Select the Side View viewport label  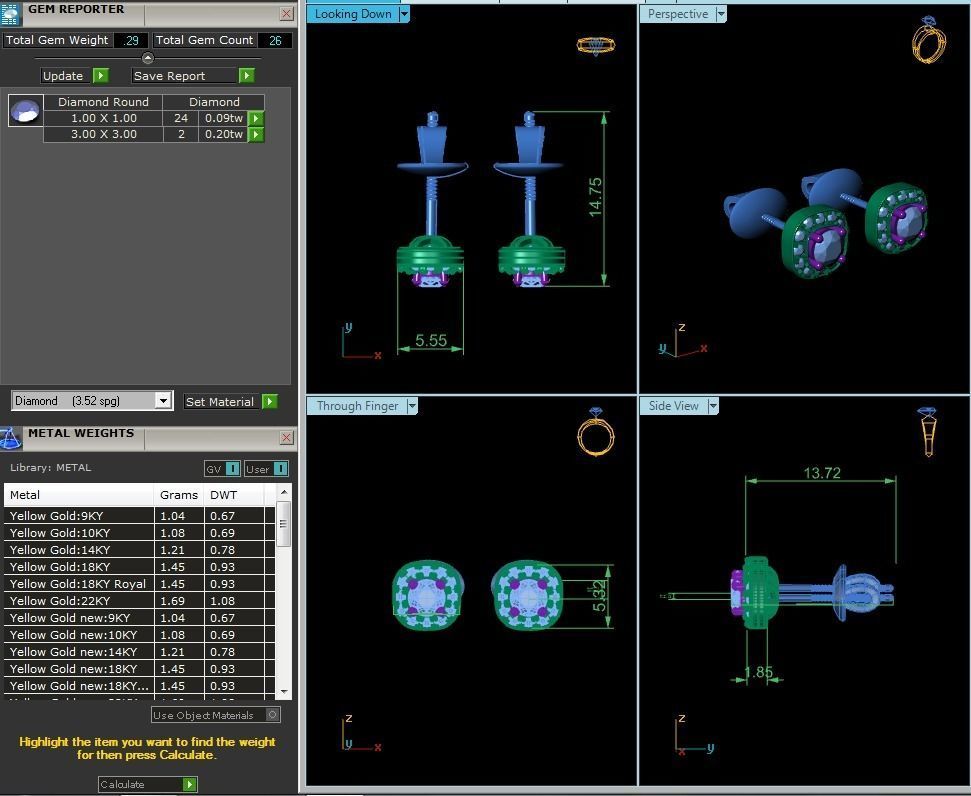(674, 406)
